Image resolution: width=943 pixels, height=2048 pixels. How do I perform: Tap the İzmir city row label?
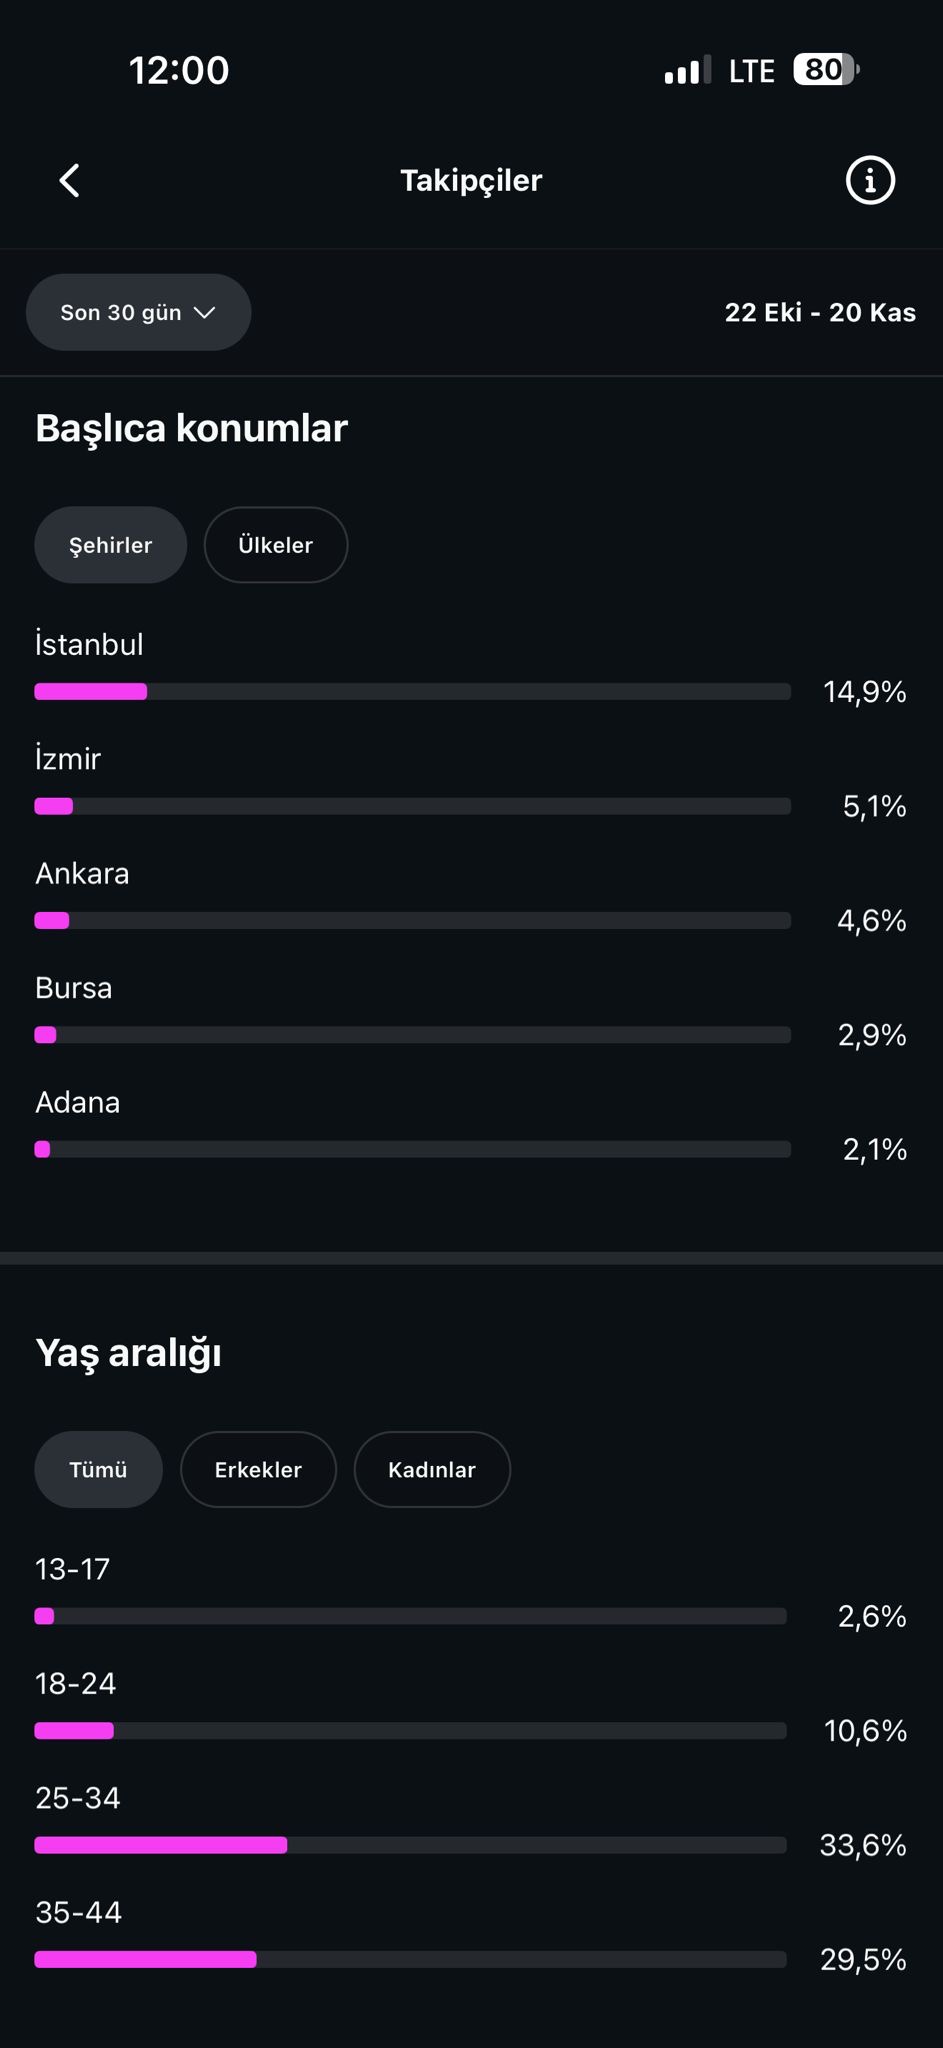tap(68, 758)
